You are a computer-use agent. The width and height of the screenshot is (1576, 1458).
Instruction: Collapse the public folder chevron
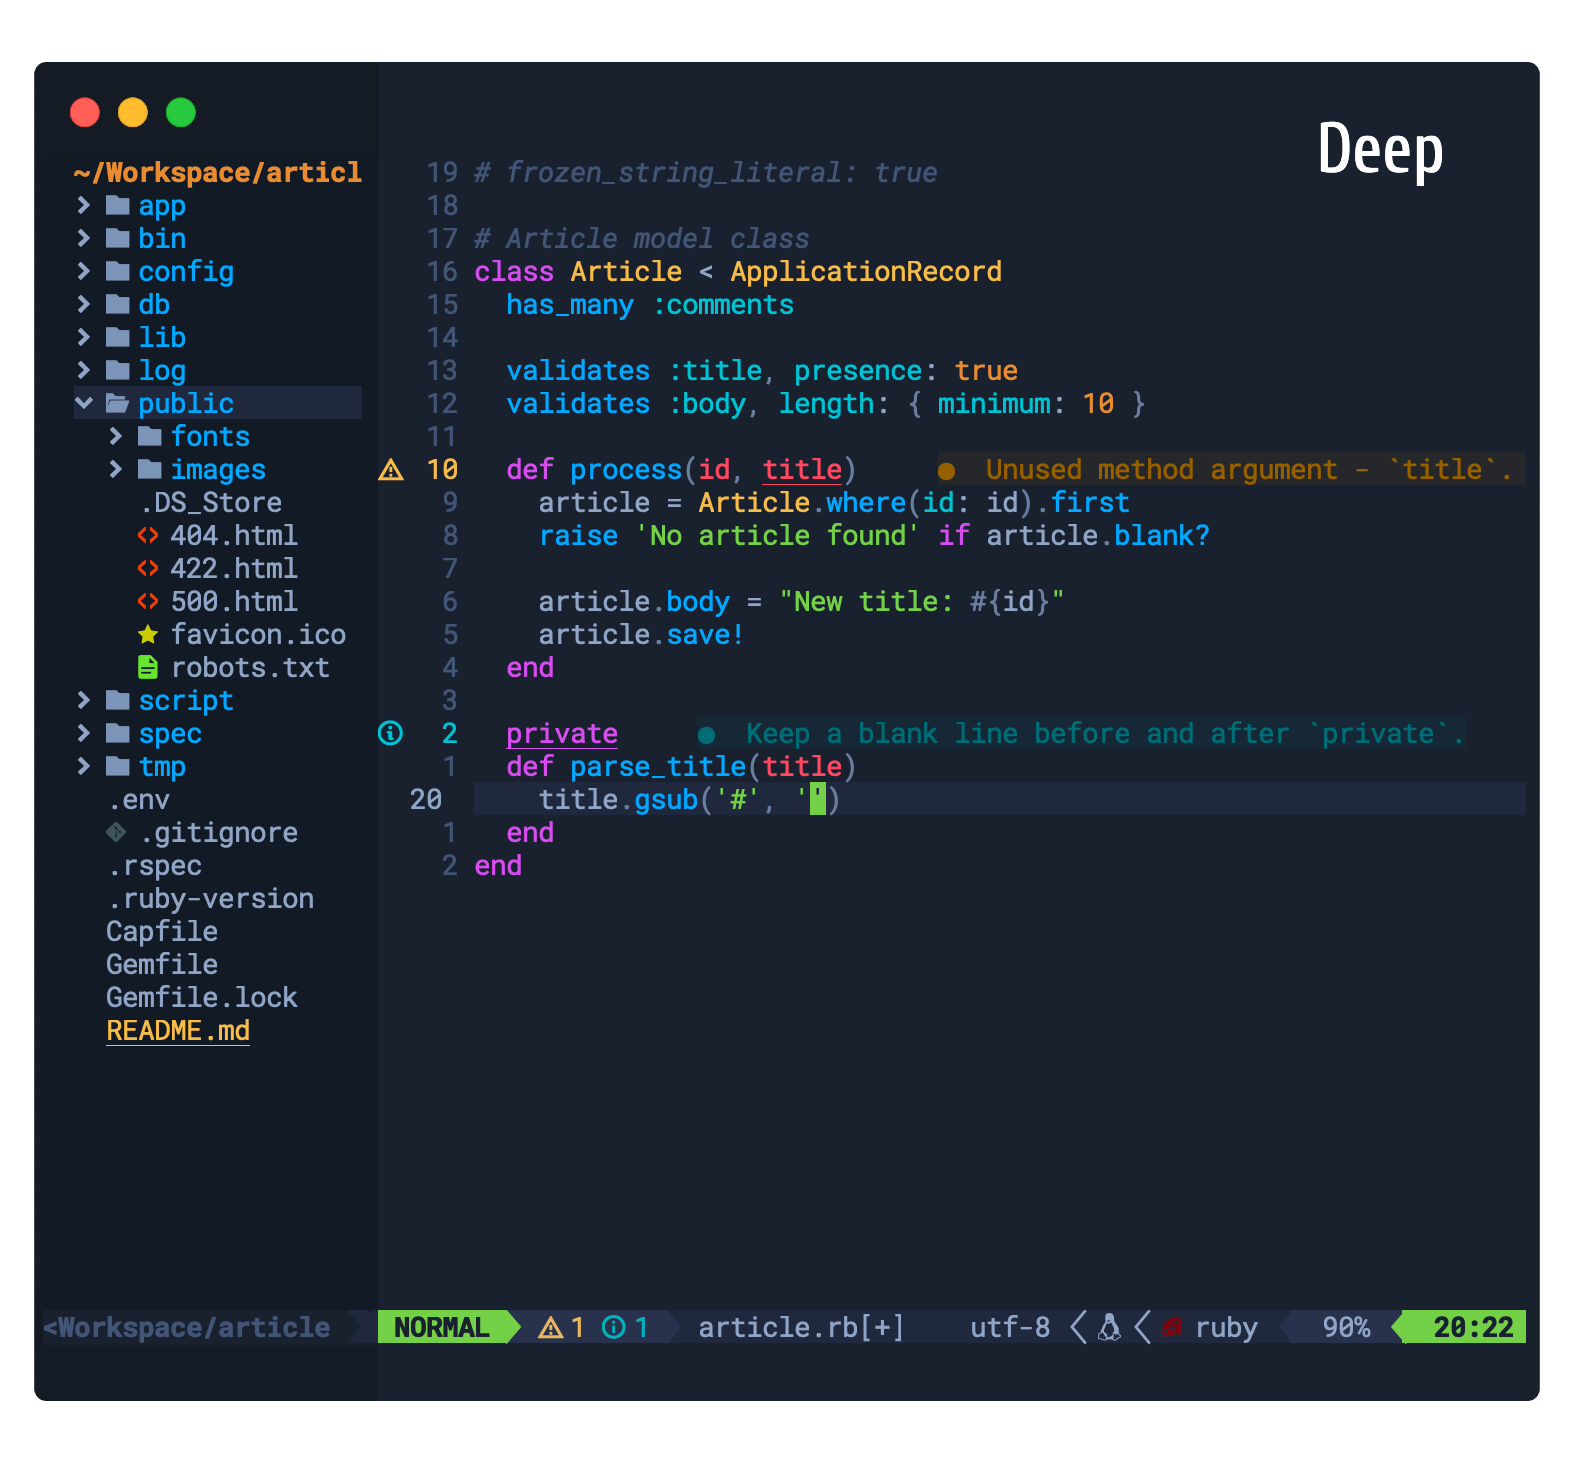[x=84, y=403]
